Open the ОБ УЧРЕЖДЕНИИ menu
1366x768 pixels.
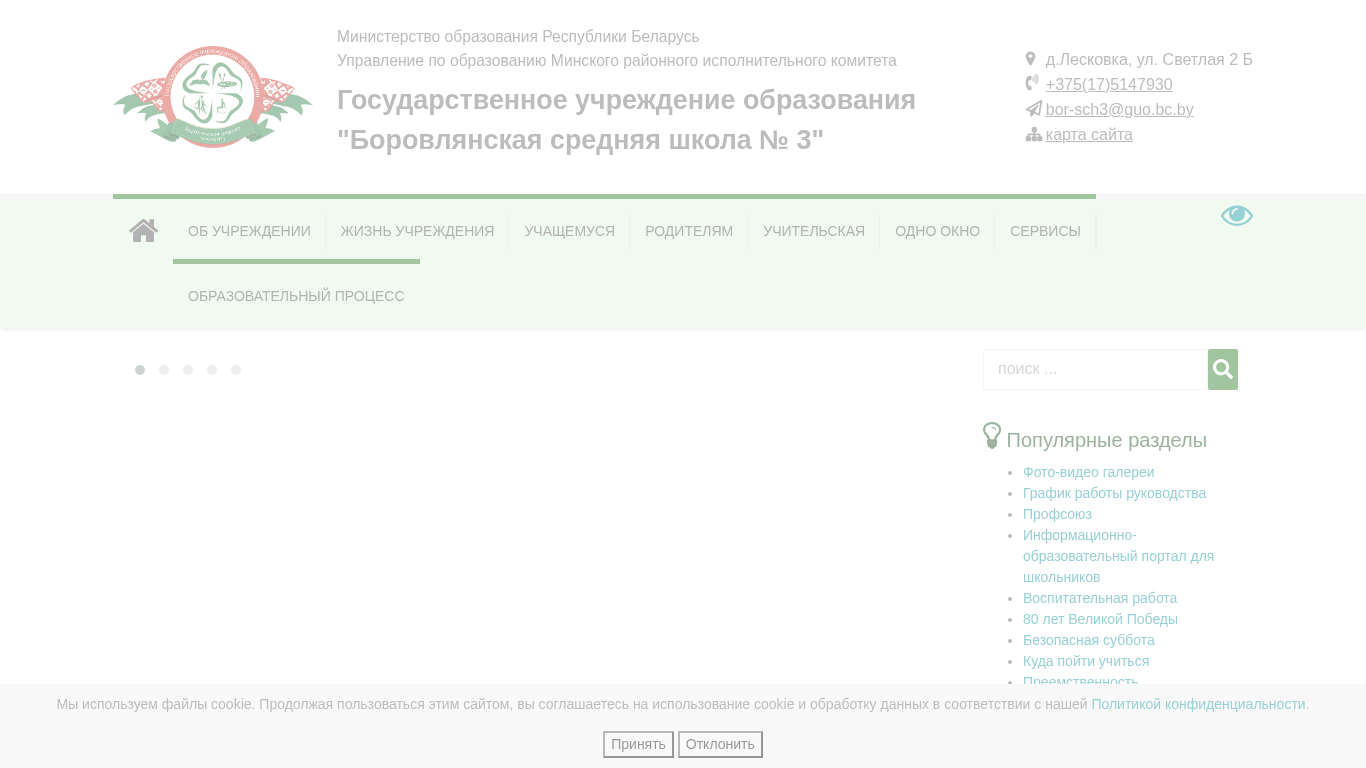pos(249,231)
